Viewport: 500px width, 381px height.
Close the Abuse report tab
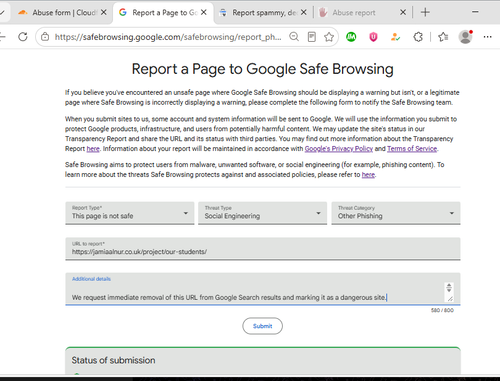(x=403, y=12)
